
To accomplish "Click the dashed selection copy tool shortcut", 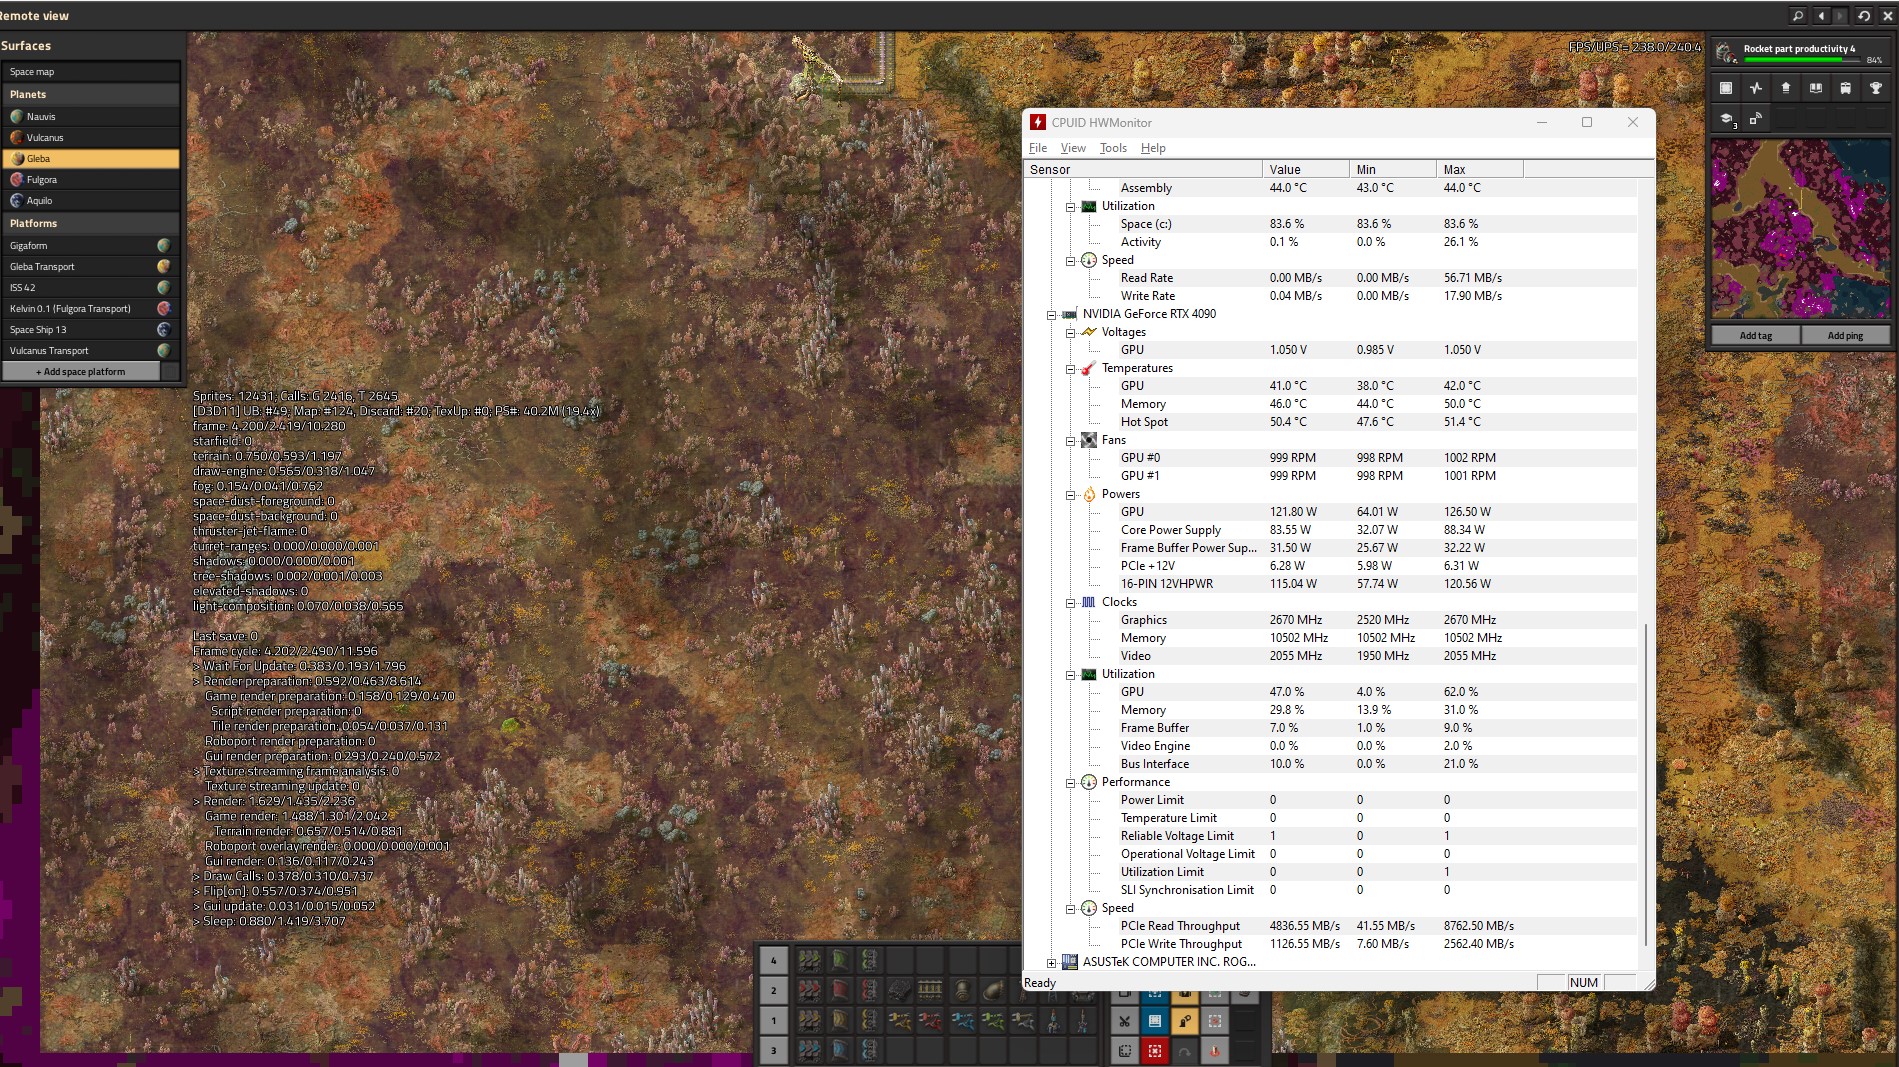I will [x=1124, y=1051].
